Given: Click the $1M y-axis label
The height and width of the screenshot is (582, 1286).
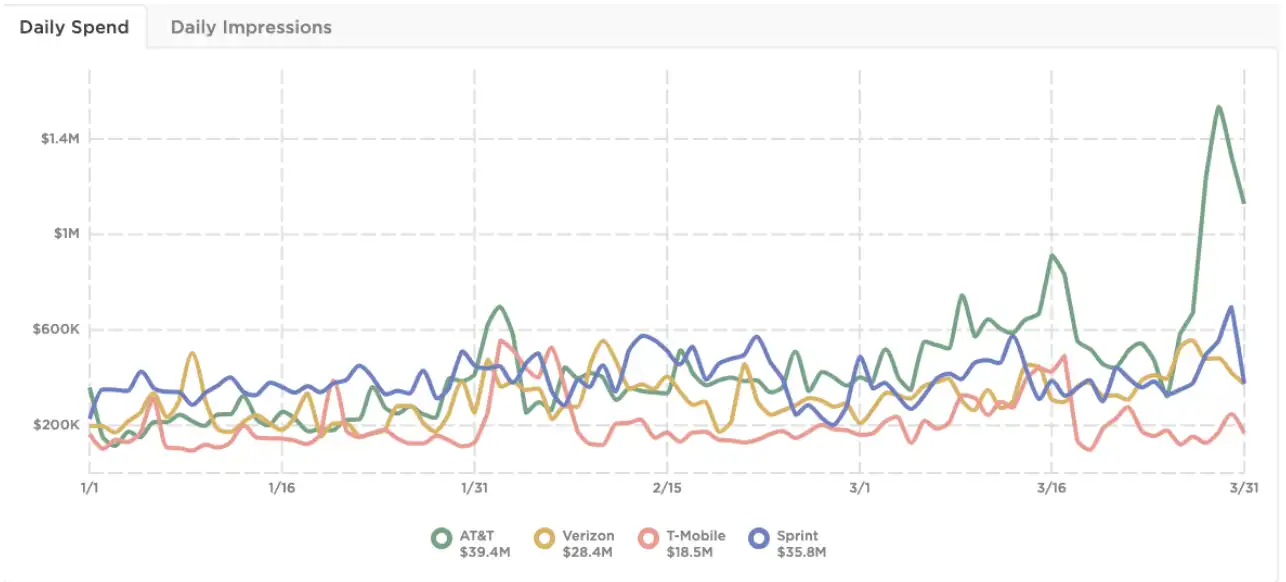Looking at the screenshot, I should [68, 233].
